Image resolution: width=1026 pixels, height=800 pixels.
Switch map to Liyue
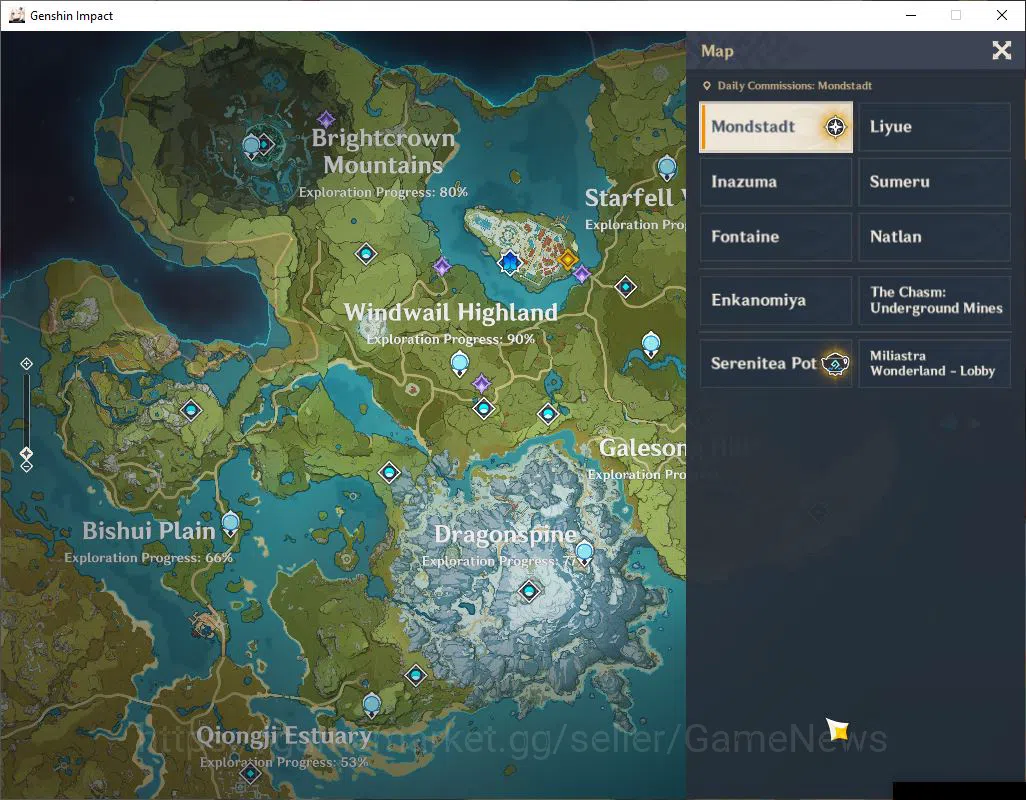click(x=934, y=127)
